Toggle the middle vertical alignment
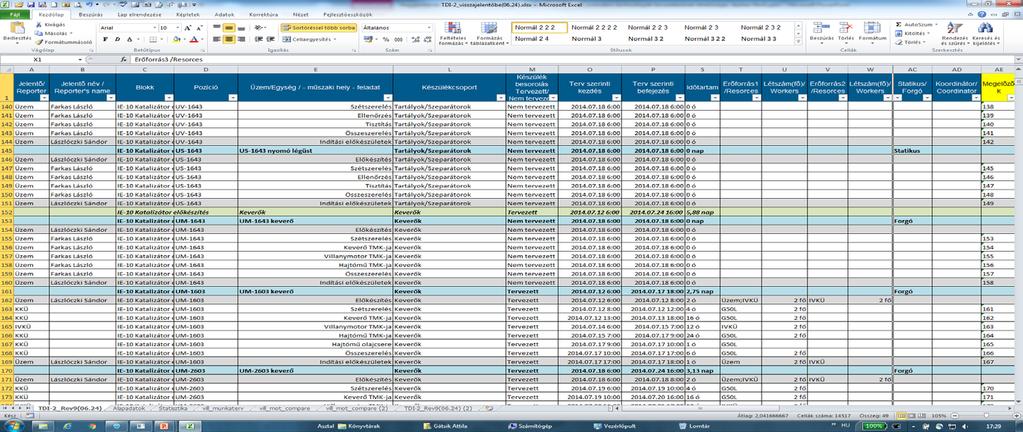1023x432 pixels. click(x=229, y=28)
